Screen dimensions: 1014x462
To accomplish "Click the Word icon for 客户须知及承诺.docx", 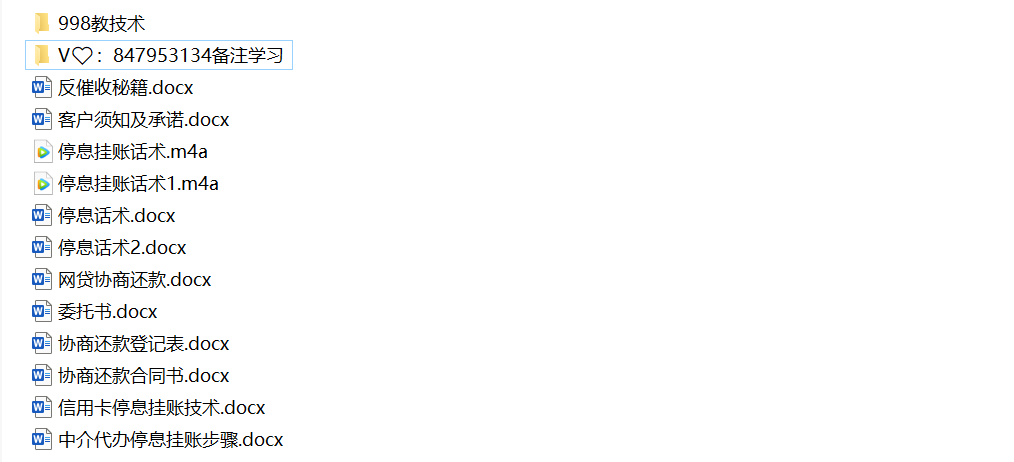I will (x=42, y=120).
